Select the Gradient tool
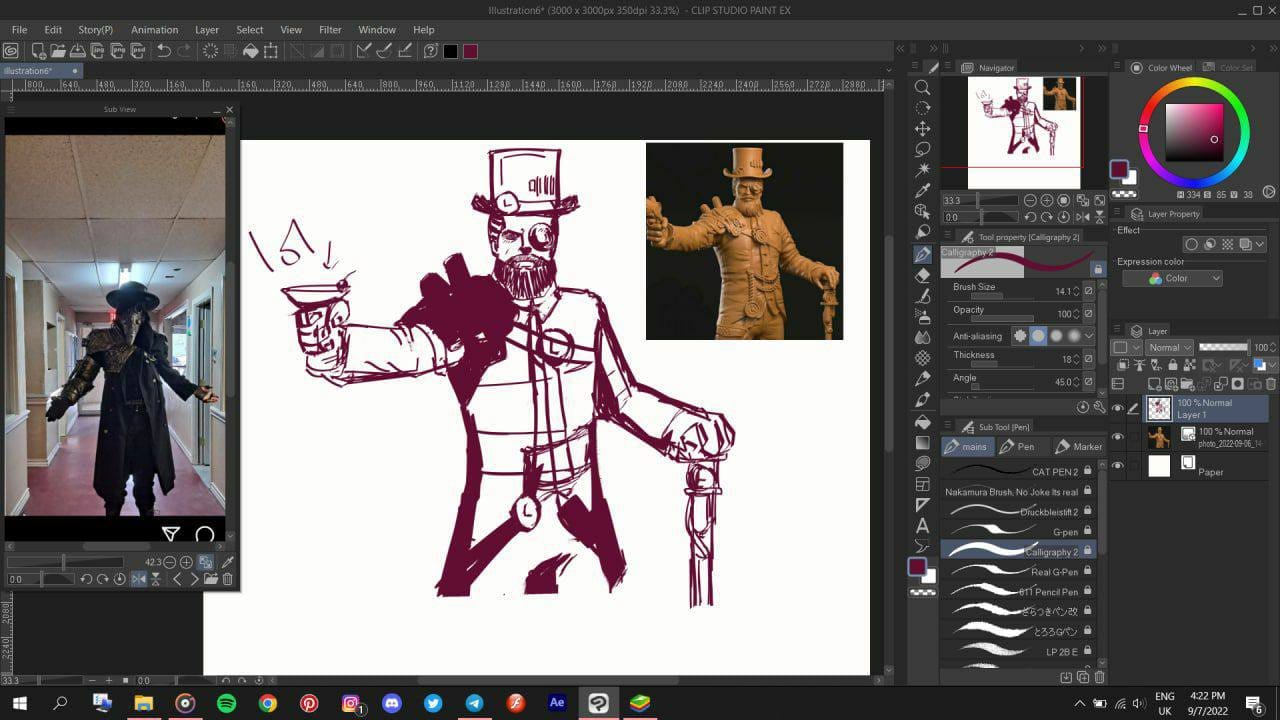This screenshot has height=720, width=1280. (922, 442)
